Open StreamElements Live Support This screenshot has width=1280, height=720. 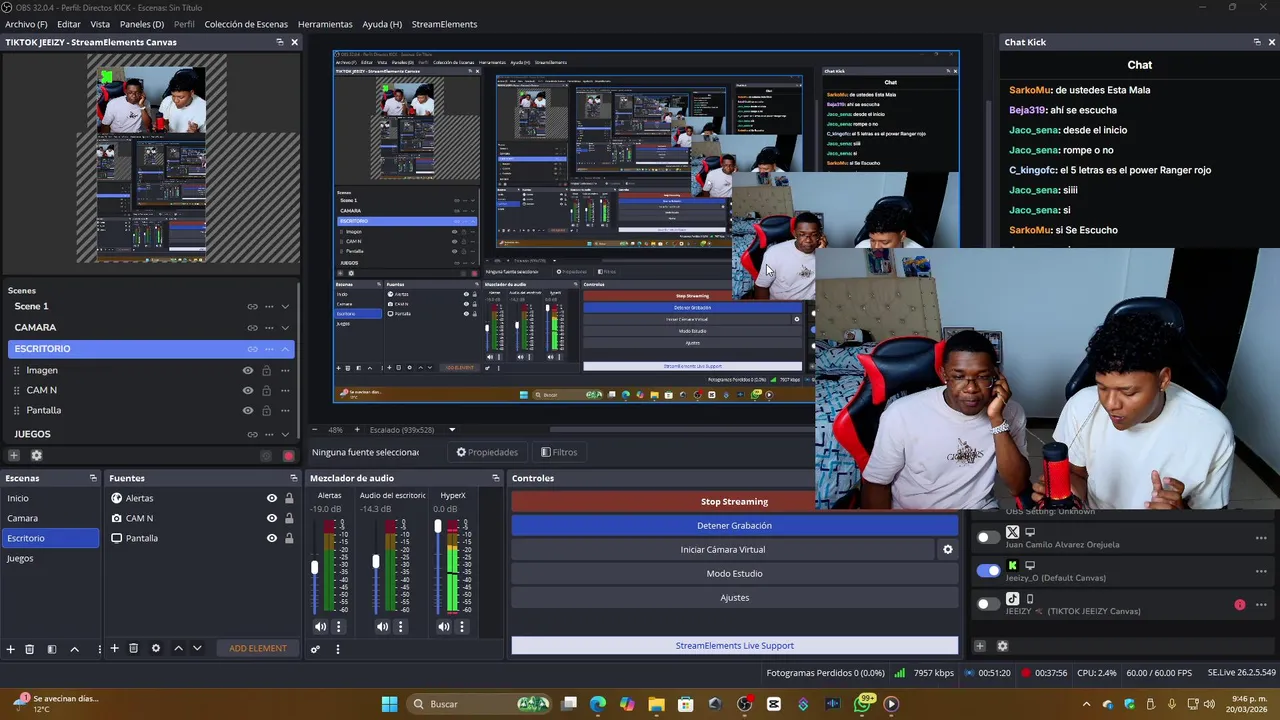coord(734,646)
